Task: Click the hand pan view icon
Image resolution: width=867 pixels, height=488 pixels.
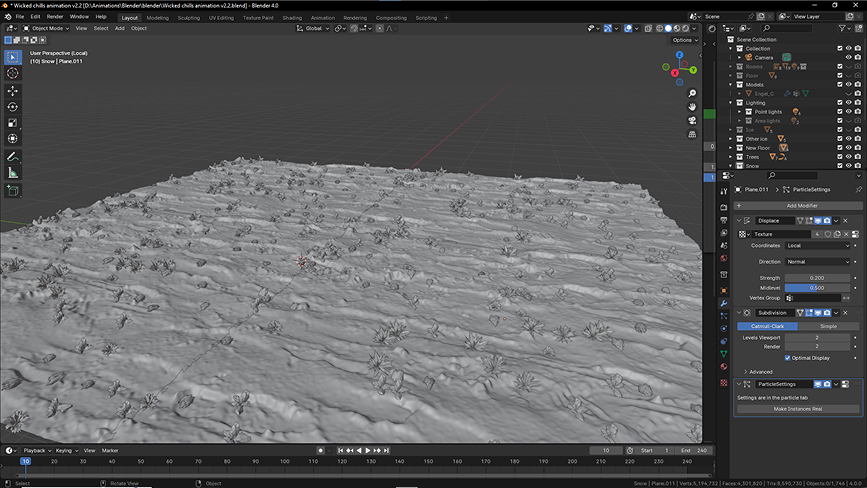Action: click(x=692, y=106)
